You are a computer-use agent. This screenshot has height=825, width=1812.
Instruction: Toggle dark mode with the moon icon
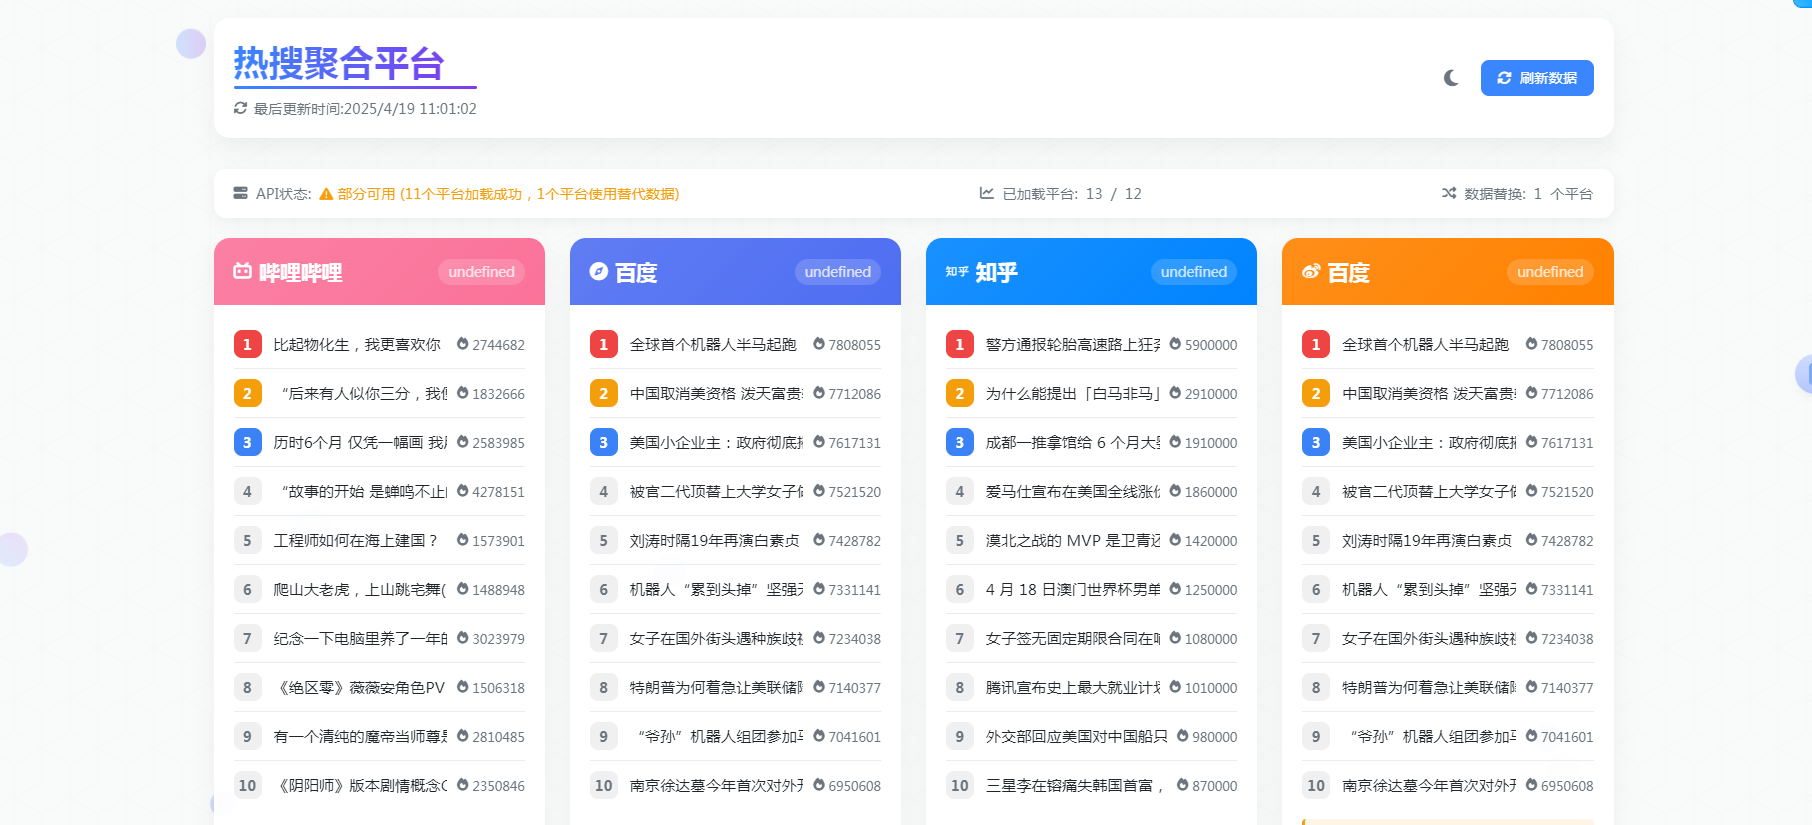click(1451, 78)
